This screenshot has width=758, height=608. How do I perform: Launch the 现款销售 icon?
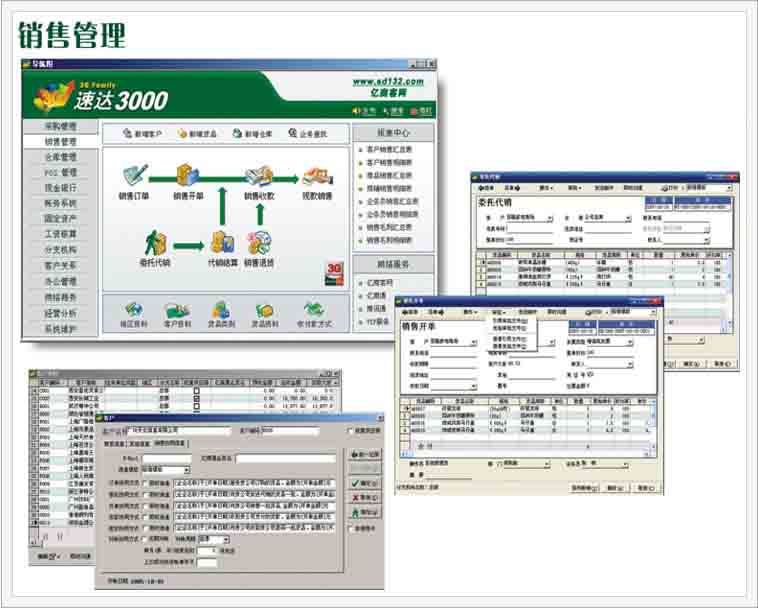318,178
